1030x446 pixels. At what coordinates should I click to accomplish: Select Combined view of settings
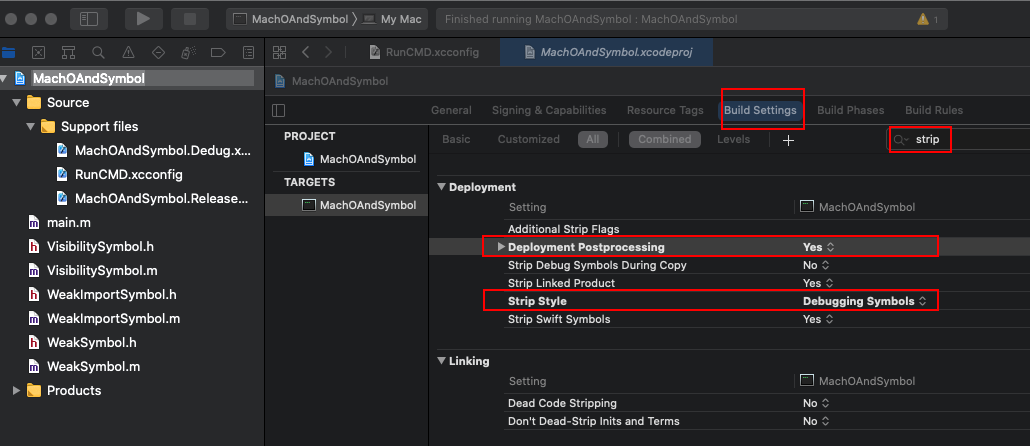point(665,139)
